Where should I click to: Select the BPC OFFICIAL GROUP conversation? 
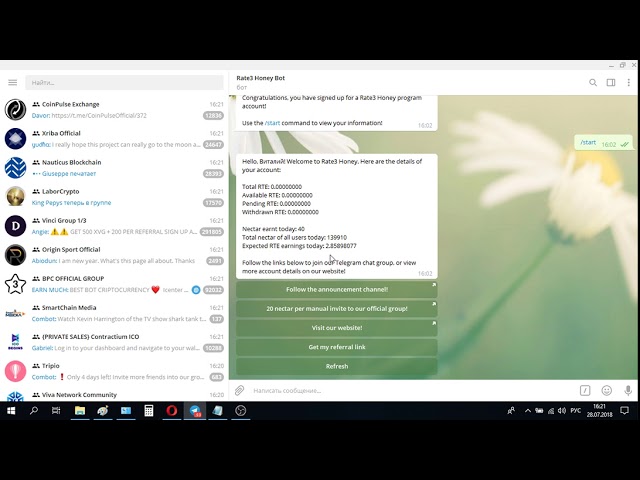click(x=114, y=284)
